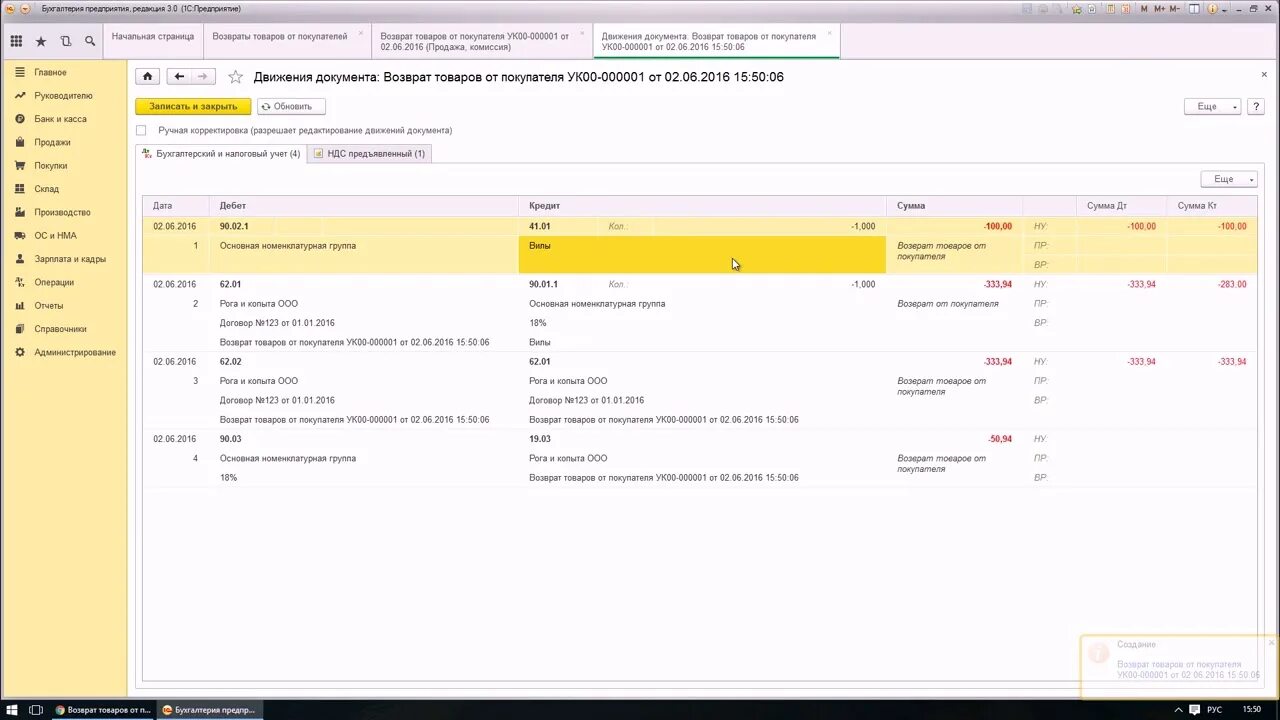Open the calculator icon in title bar

[1111, 9]
